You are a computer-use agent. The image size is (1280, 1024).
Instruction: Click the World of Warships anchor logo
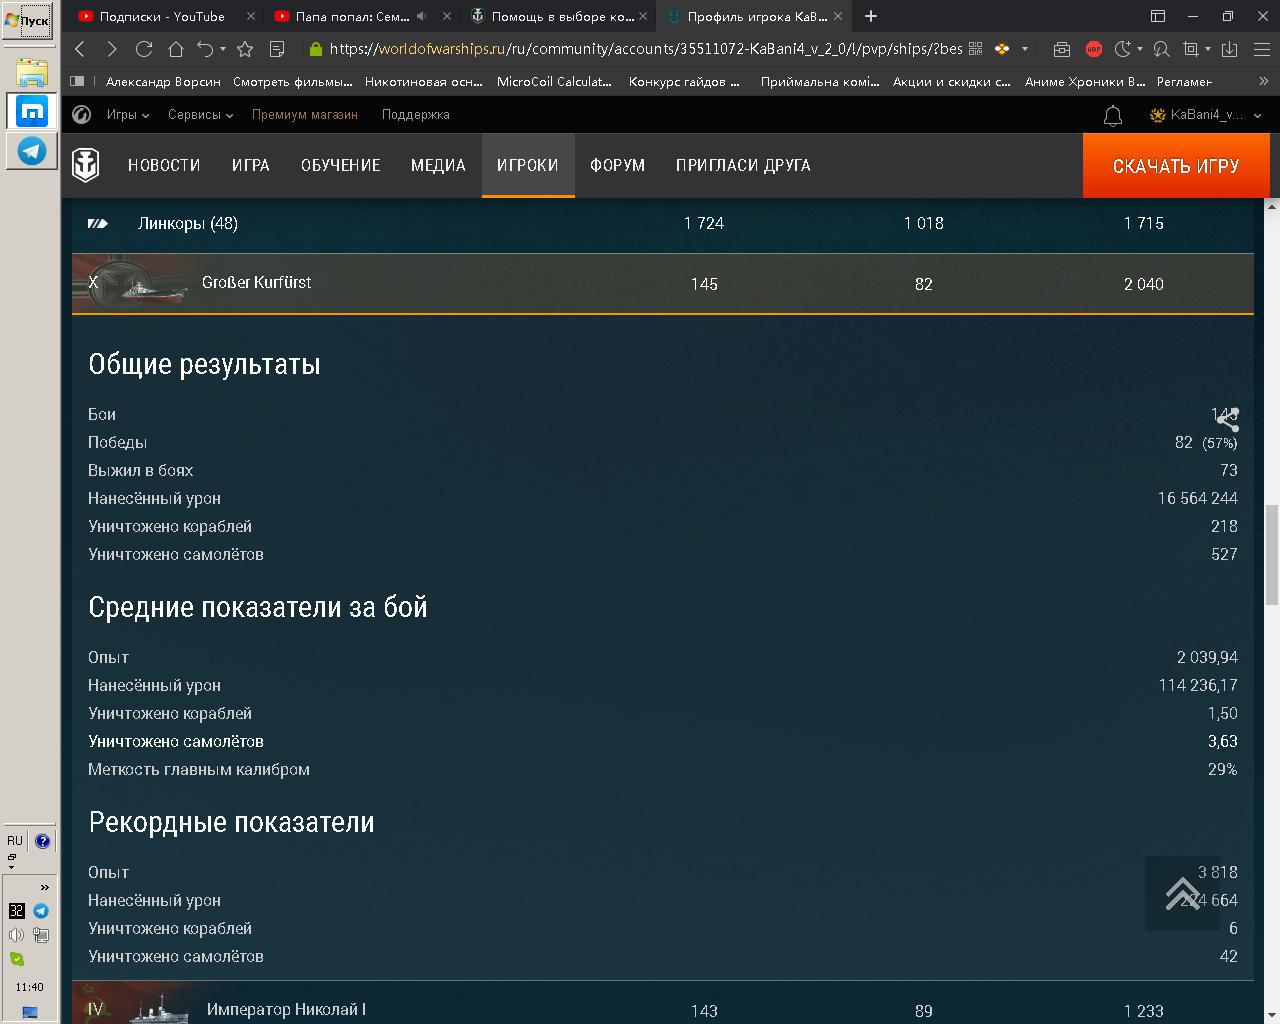[86, 165]
